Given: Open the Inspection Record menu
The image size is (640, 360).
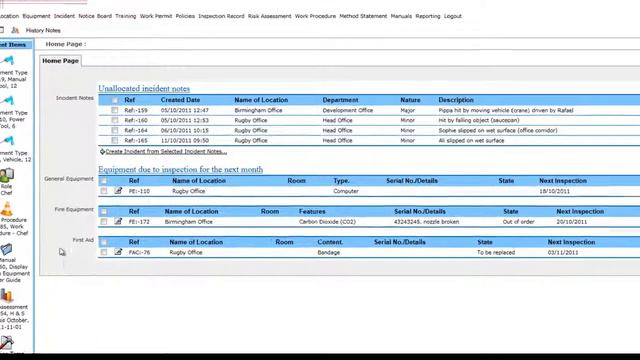Looking at the screenshot, I should (221, 16).
